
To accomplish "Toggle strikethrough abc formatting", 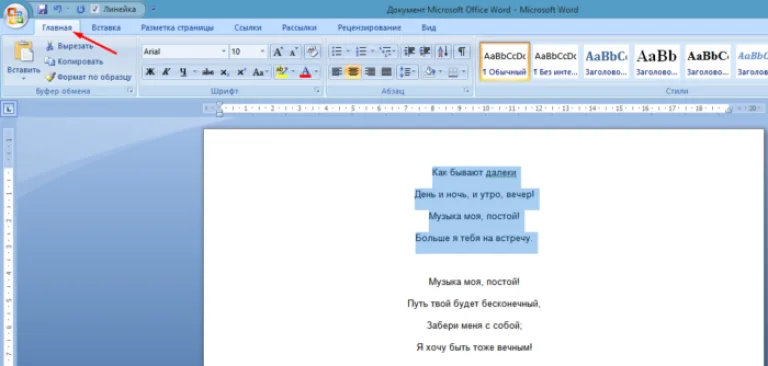I will [208, 72].
